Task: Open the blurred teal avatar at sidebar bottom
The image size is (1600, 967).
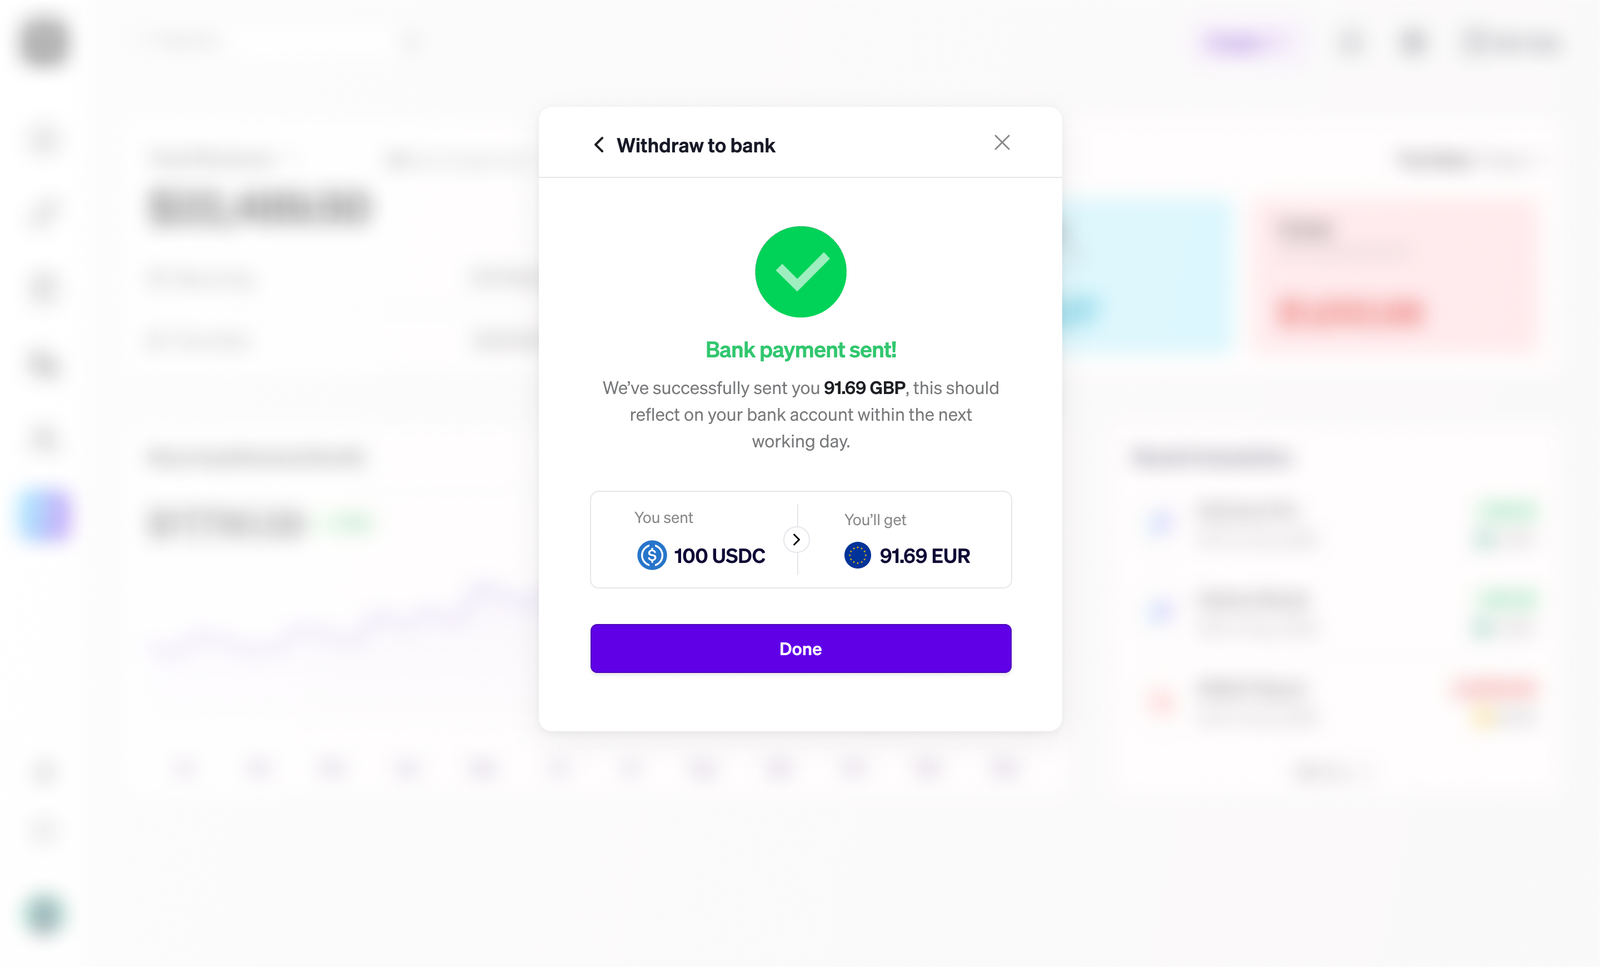Action: click(44, 914)
